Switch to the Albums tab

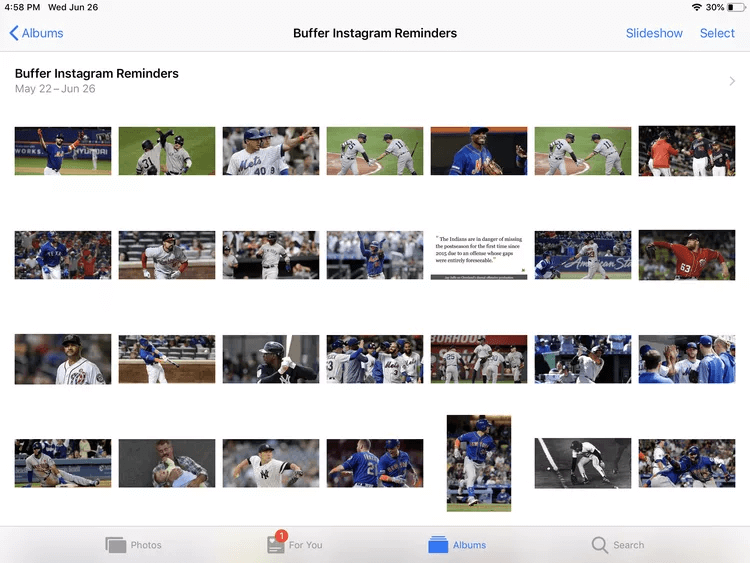[457, 545]
